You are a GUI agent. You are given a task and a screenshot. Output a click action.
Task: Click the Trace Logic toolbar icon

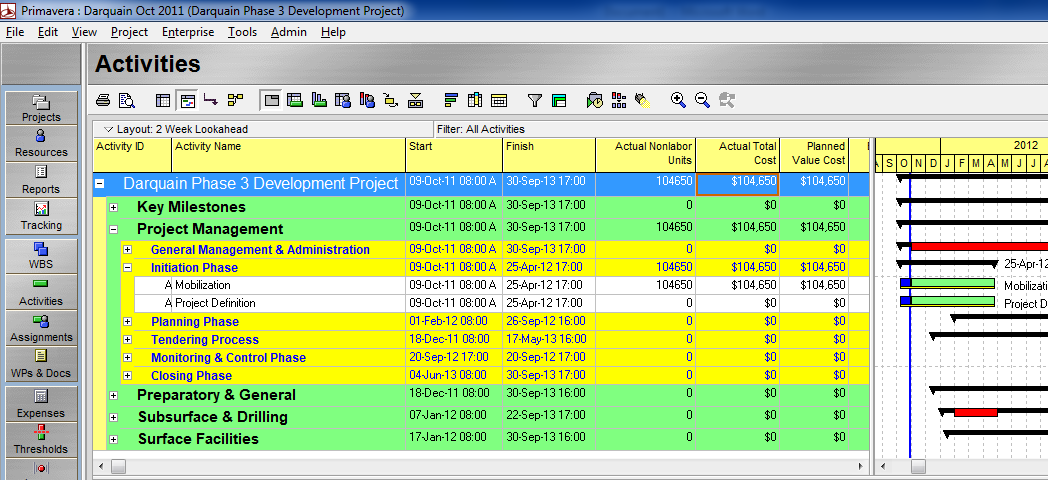point(391,100)
